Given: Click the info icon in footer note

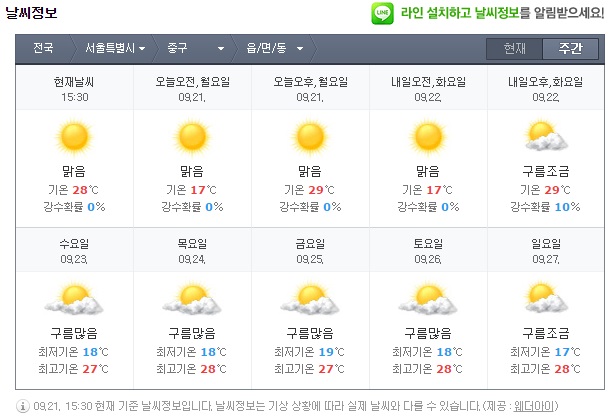Looking at the screenshot, I should point(23,406).
